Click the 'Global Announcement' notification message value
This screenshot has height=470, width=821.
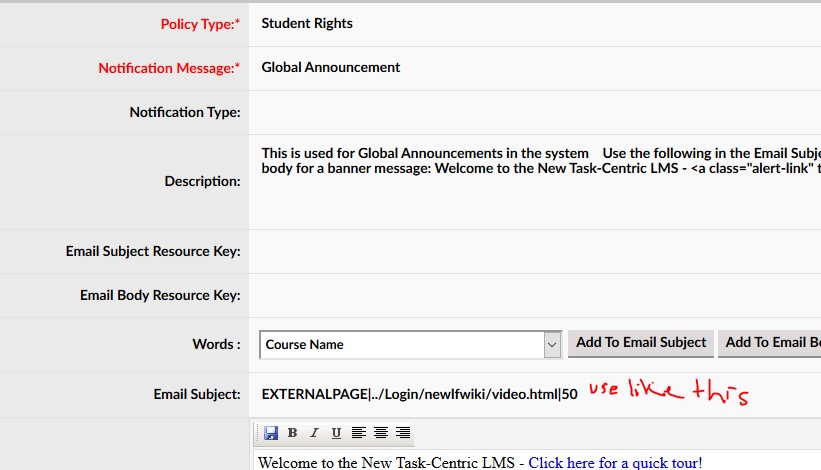(x=330, y=68)
